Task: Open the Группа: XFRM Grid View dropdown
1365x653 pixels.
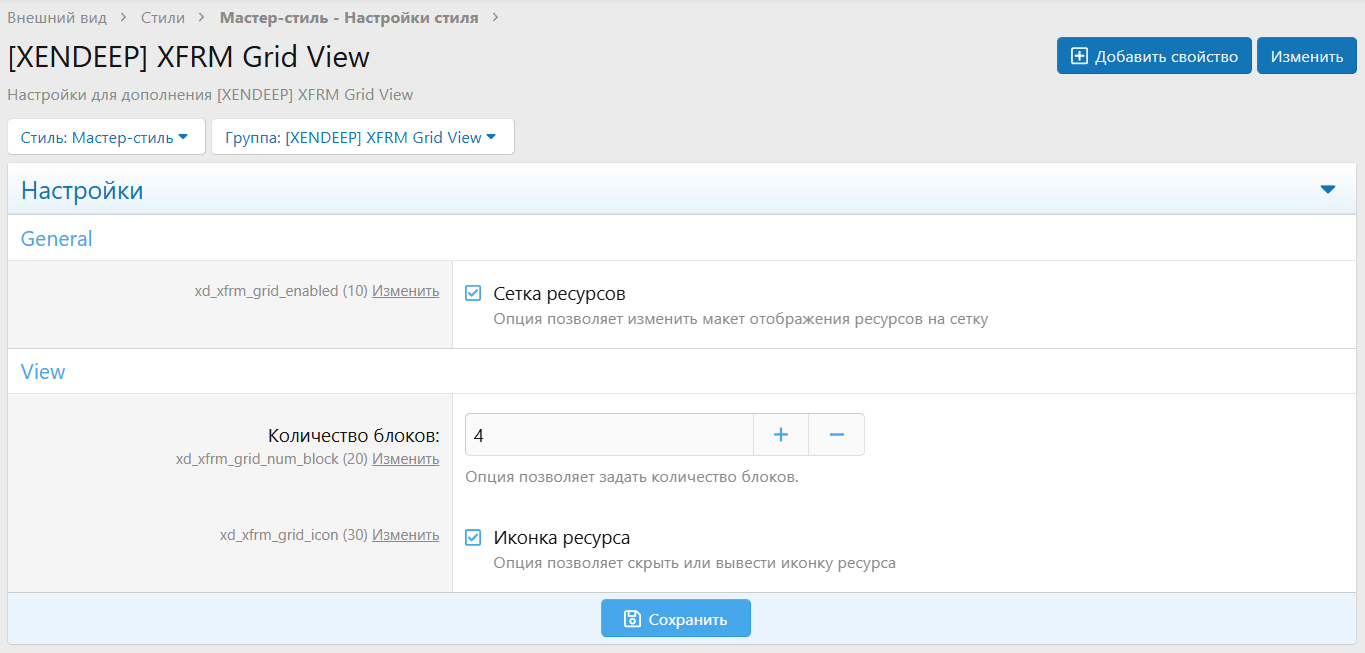Action: pyautogui.click(x=362, y=137)
